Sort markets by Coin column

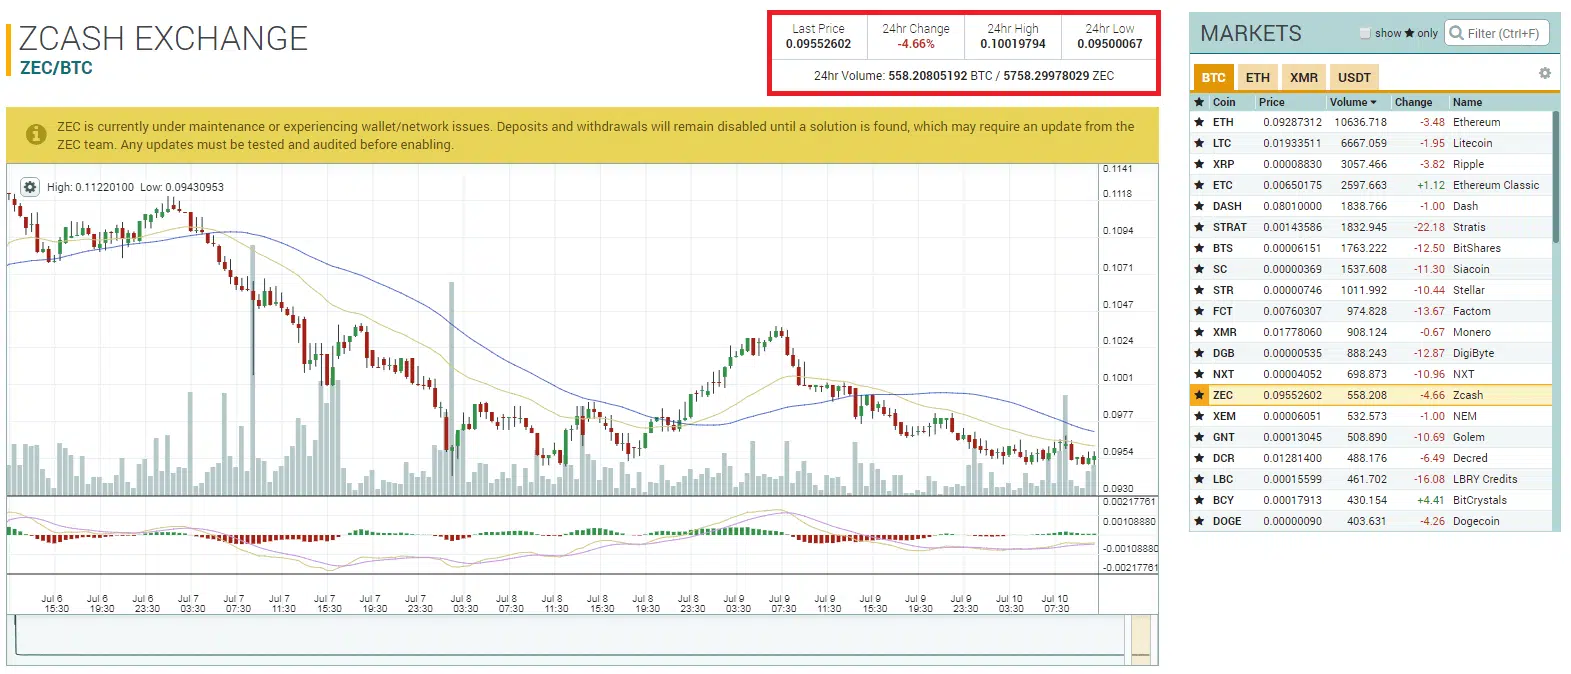1224,102
